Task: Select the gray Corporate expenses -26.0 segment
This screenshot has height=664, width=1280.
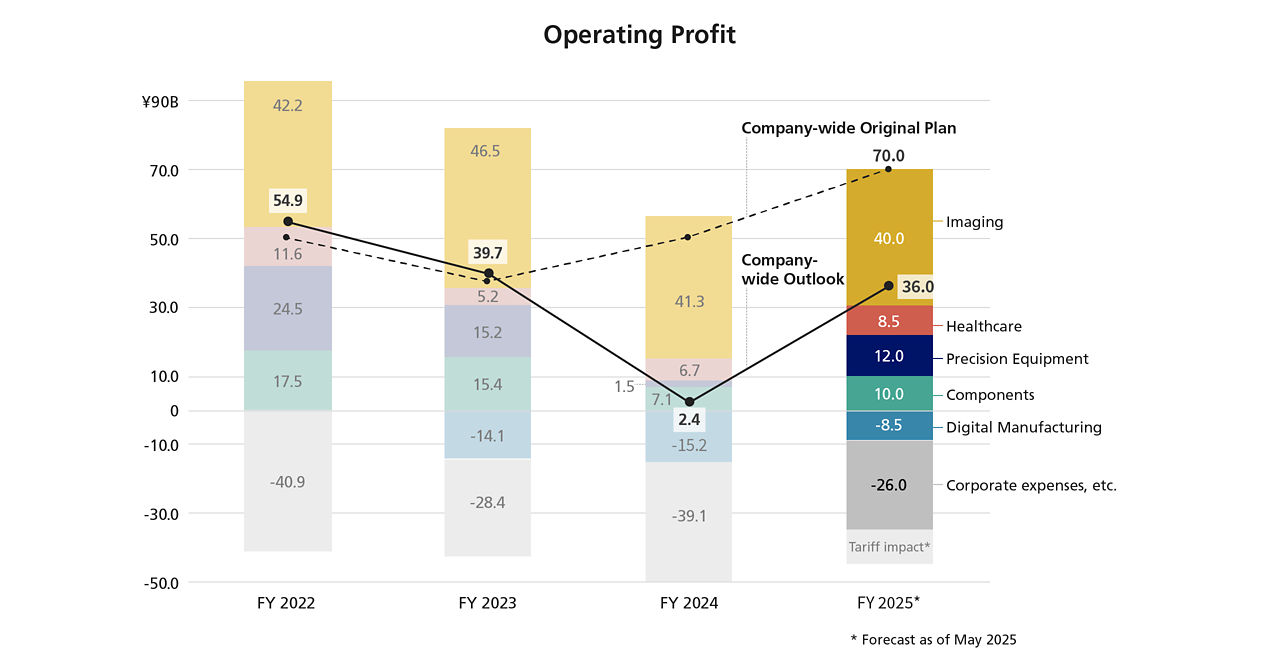Action: [x=889, y=485]
